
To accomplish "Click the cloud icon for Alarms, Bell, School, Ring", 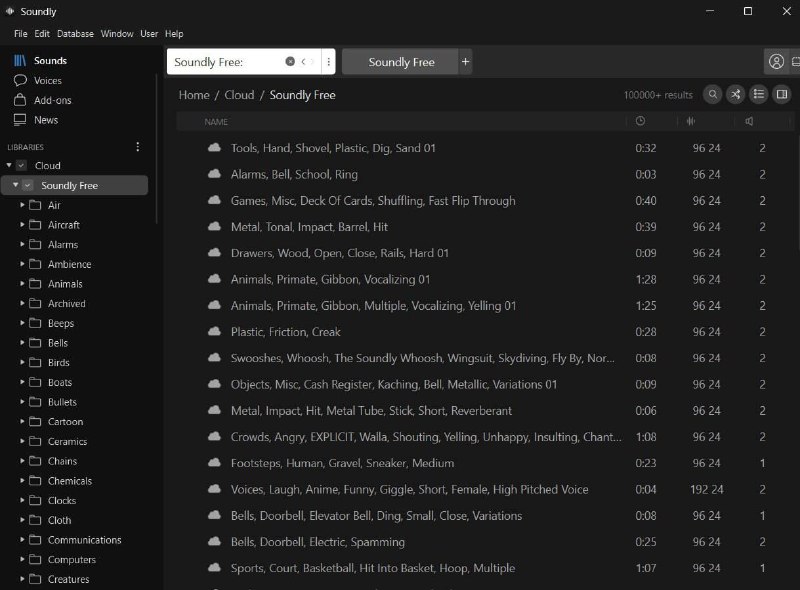I will [x=214, y=174].
